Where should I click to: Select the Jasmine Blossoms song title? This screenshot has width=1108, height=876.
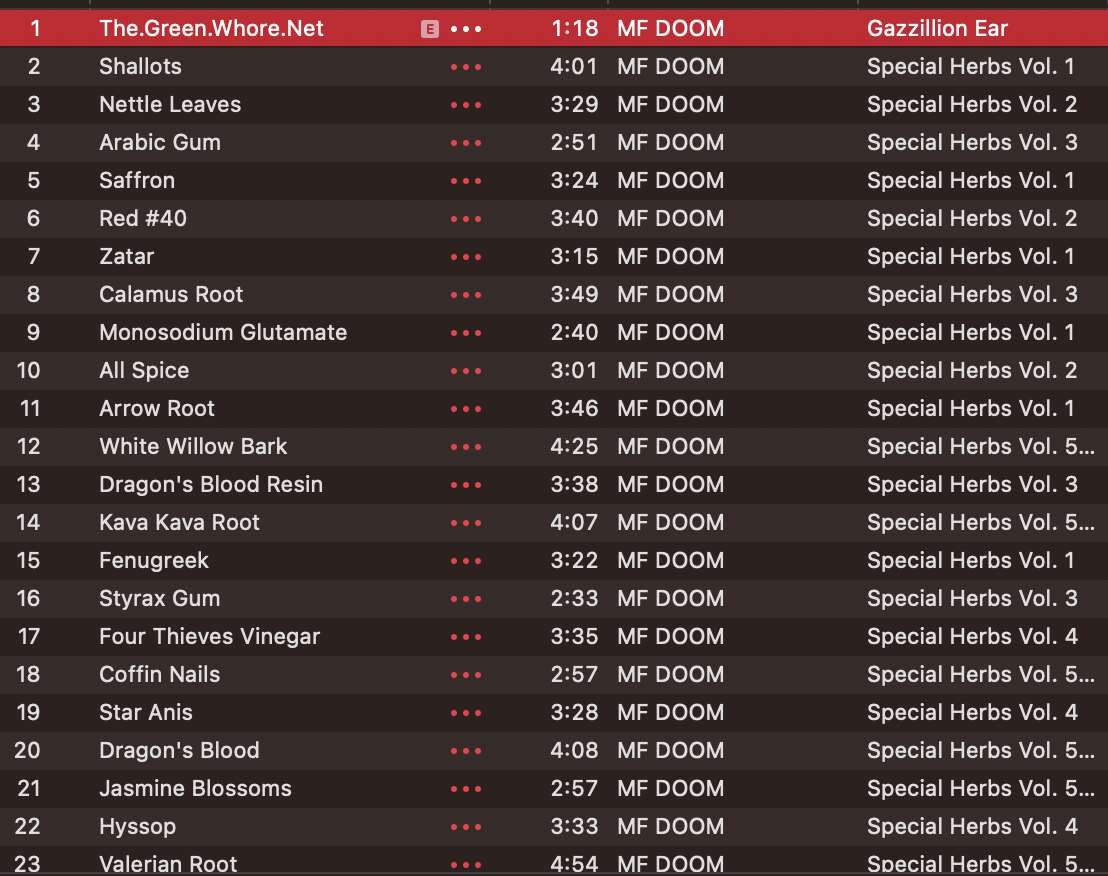195,788
